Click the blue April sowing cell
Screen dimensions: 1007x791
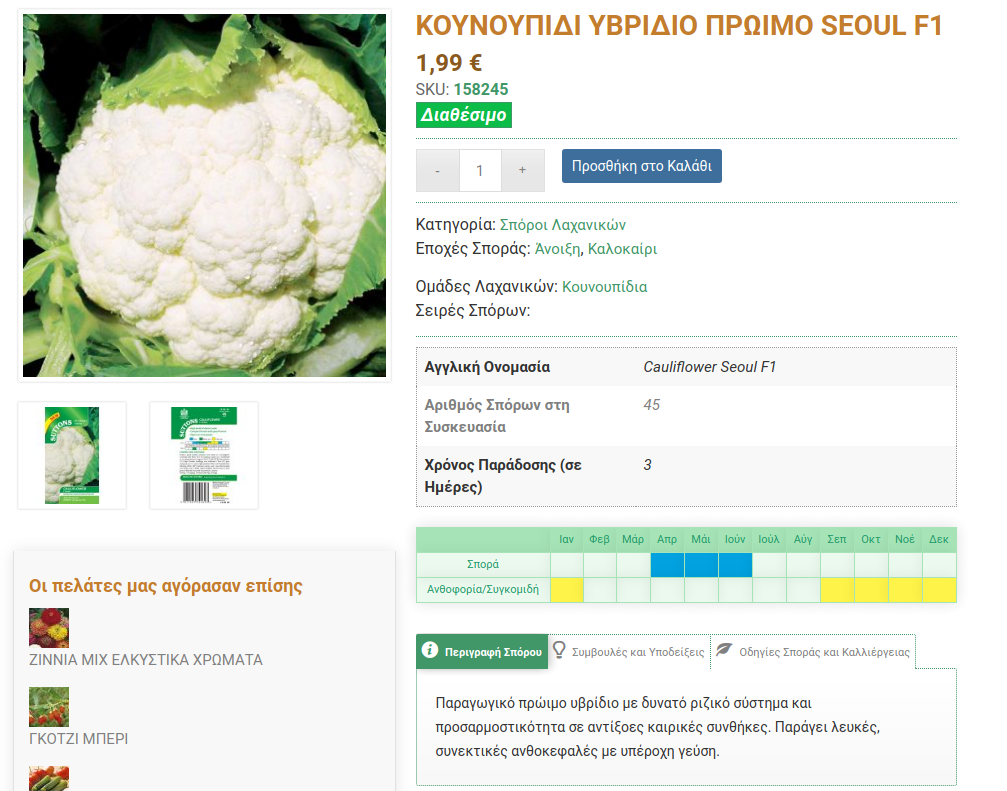[667, 565]
